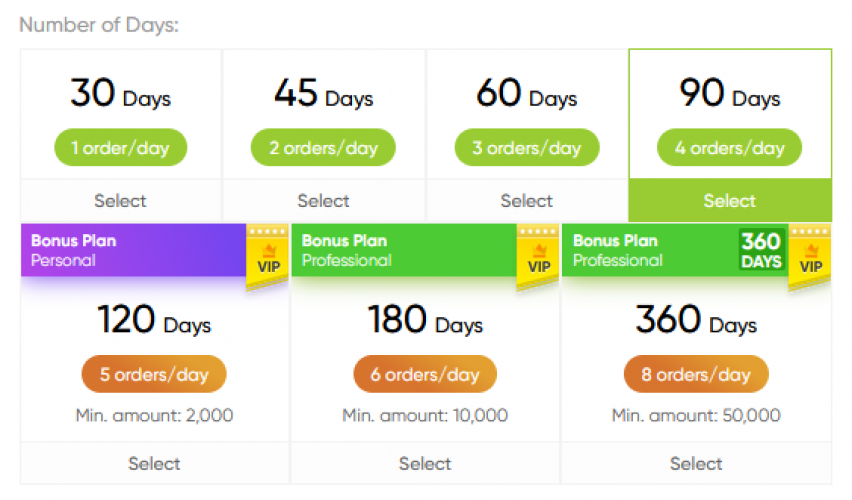
Task: Select the 60 Days plan
Action: (x=527, y=201)
